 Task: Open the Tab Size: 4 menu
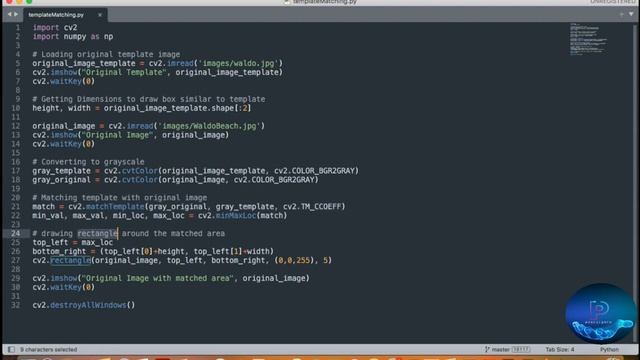pyautogui.click(x=560, y=349)
